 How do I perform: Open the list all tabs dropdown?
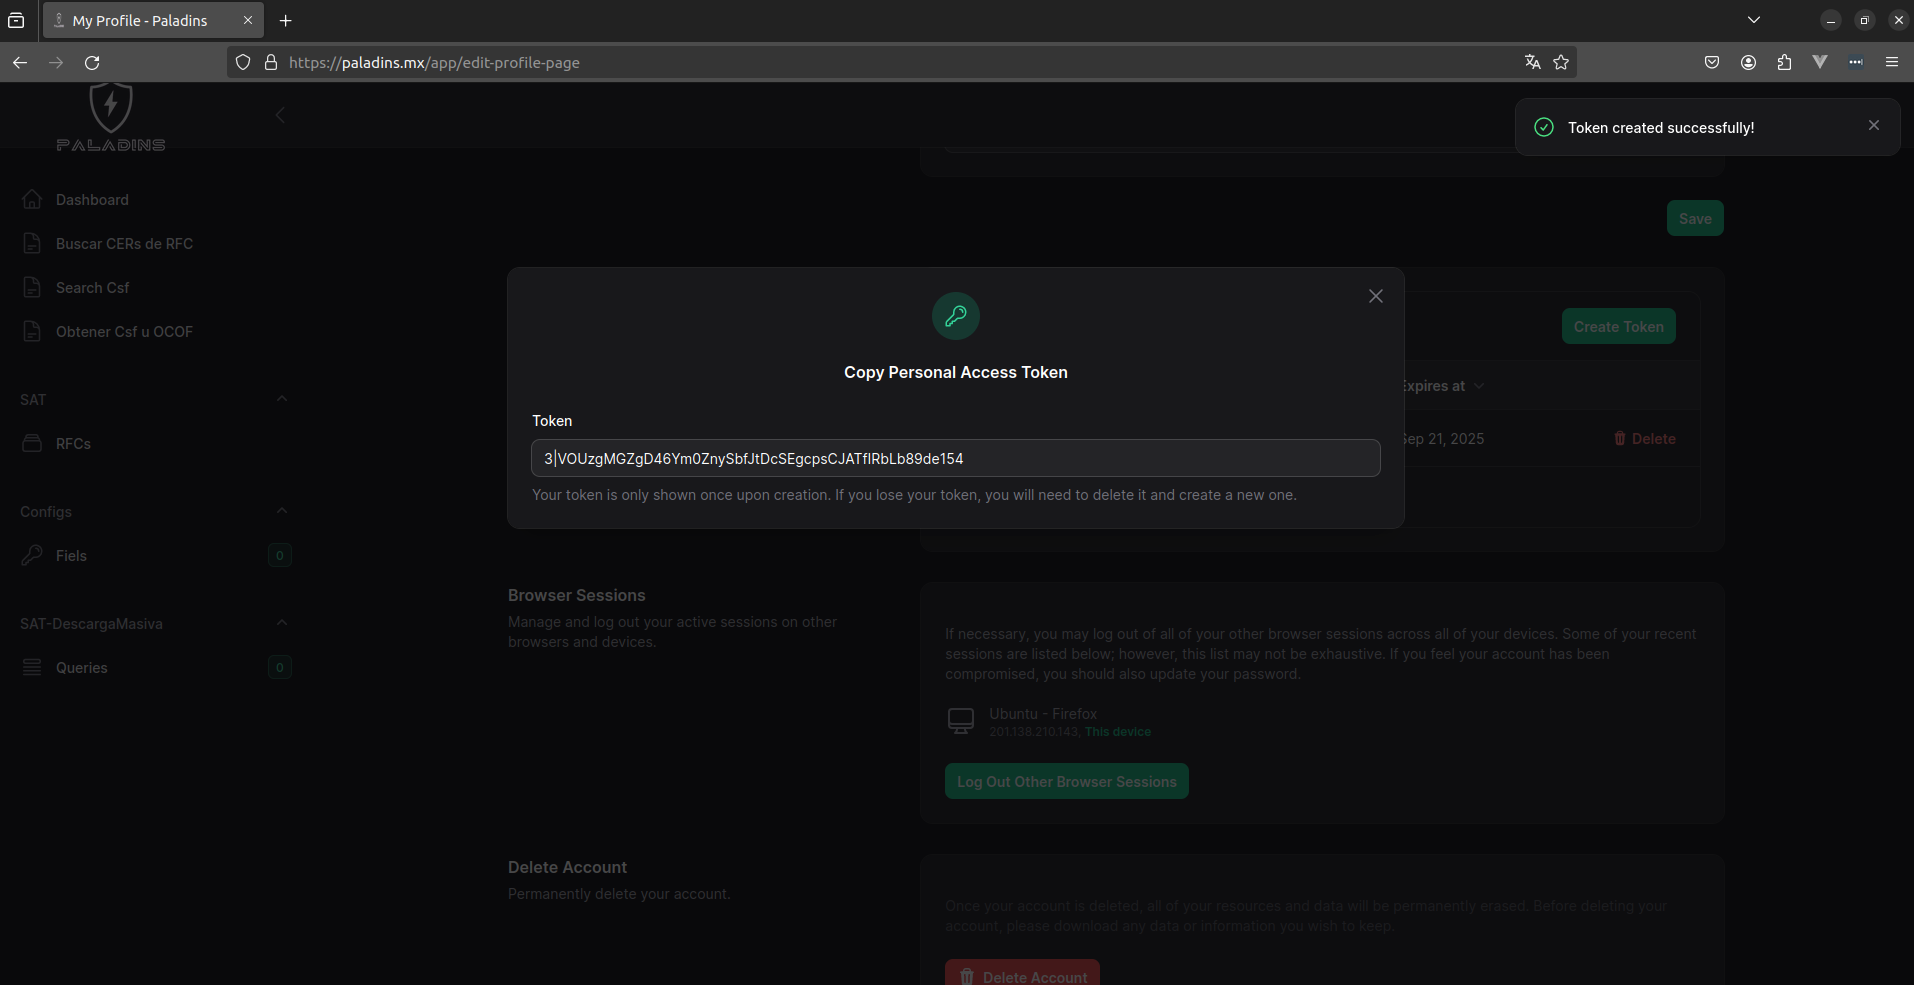click(1754, 20)
